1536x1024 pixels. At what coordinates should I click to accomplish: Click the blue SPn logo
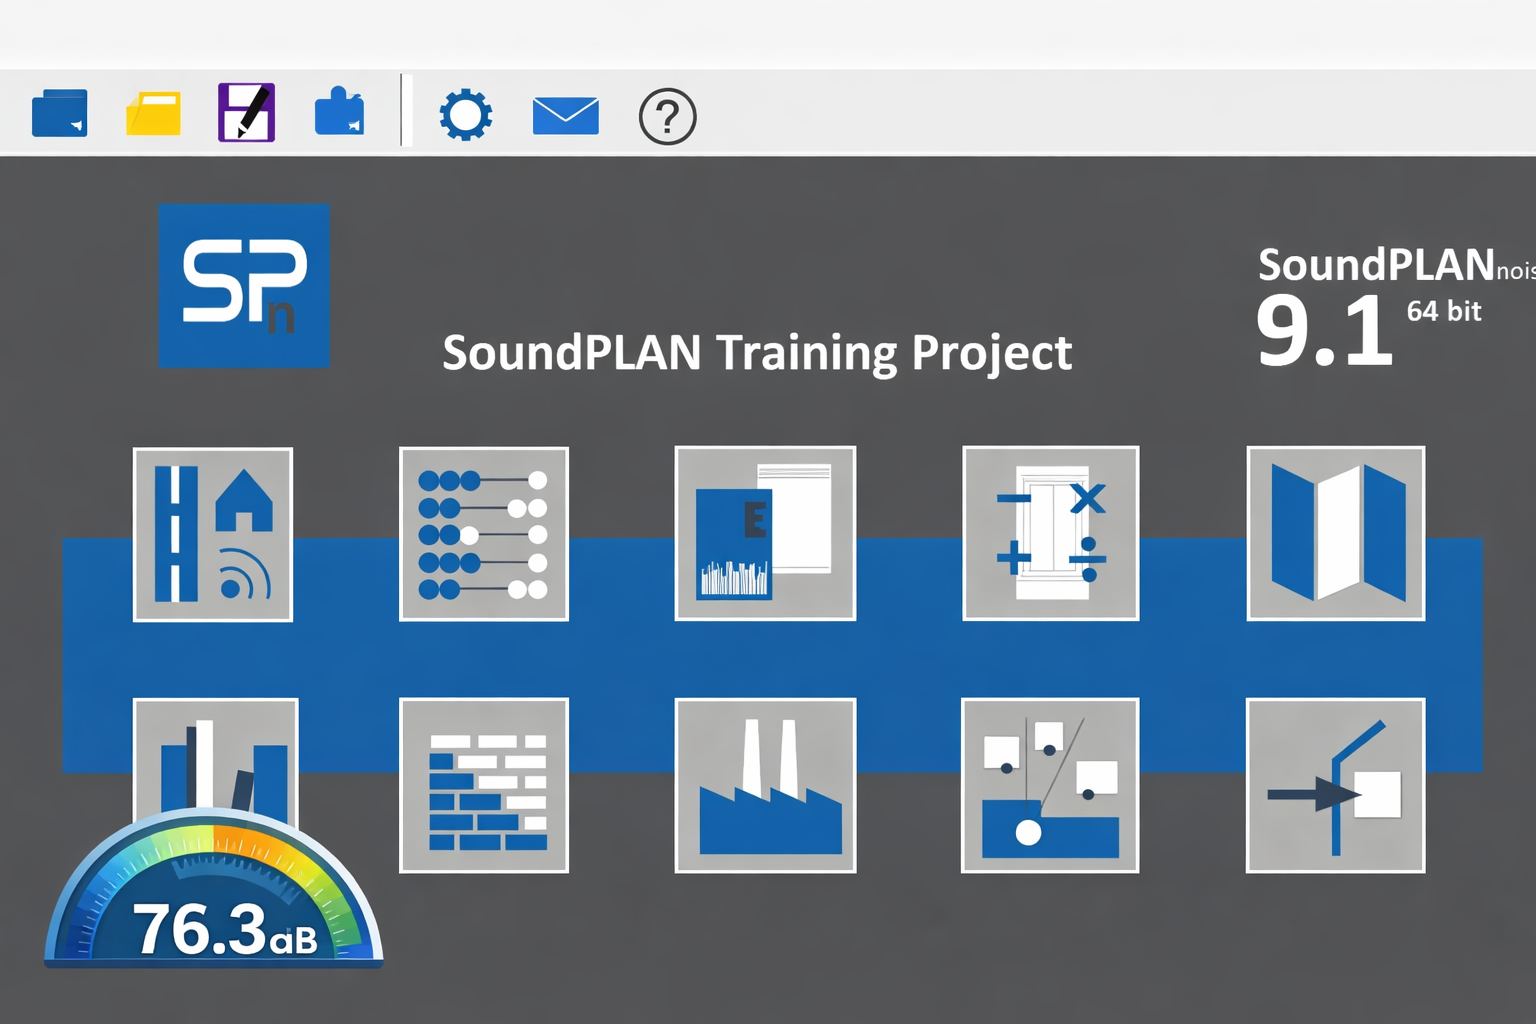pyautogui.click(x=244, y=286)
